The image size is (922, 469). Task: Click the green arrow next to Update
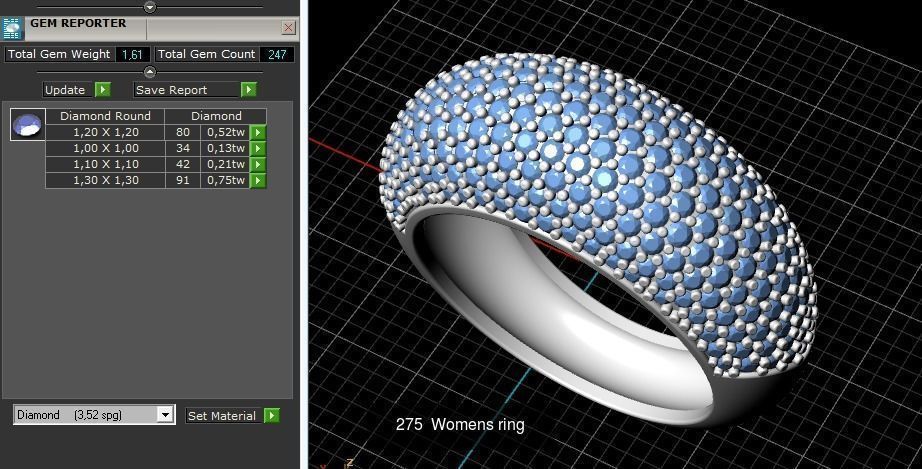coord(103,89)
